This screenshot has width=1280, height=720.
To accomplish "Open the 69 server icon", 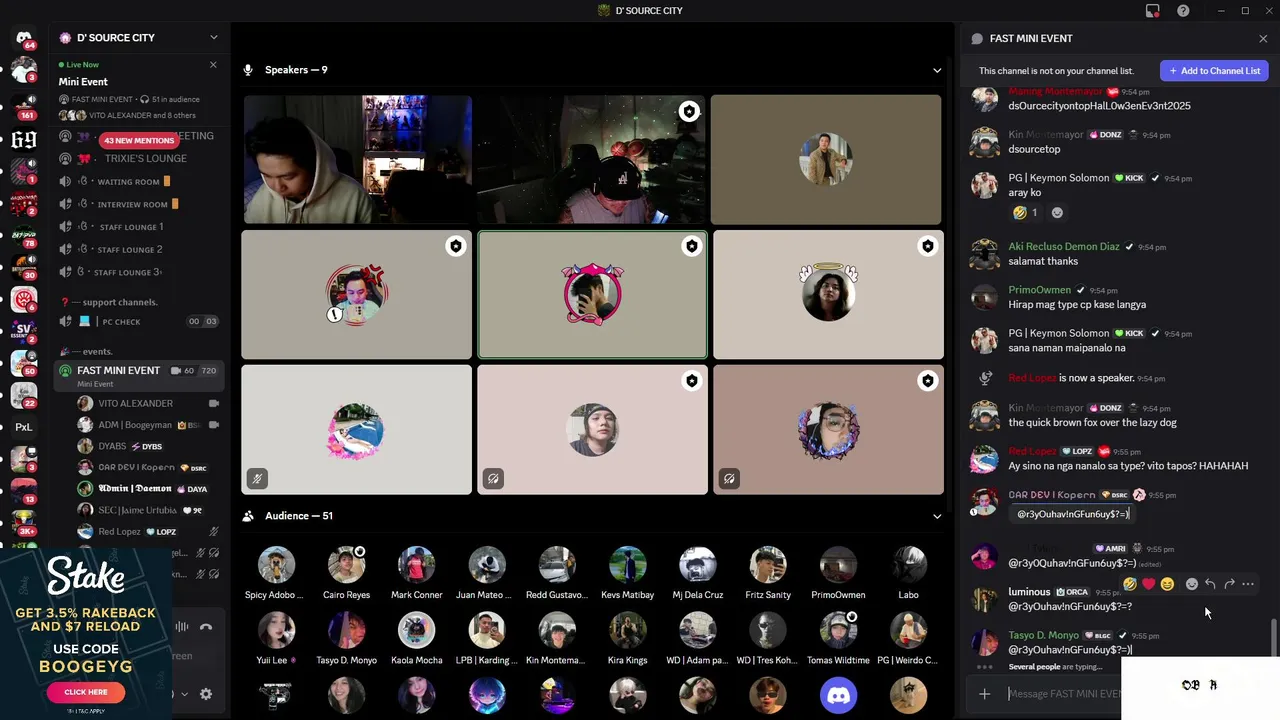I will (24, 139).
